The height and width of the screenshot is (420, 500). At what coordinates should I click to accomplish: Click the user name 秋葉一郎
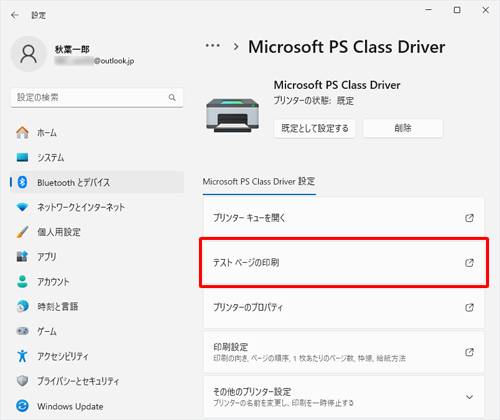pyautogui.click(x=72, y=49)
